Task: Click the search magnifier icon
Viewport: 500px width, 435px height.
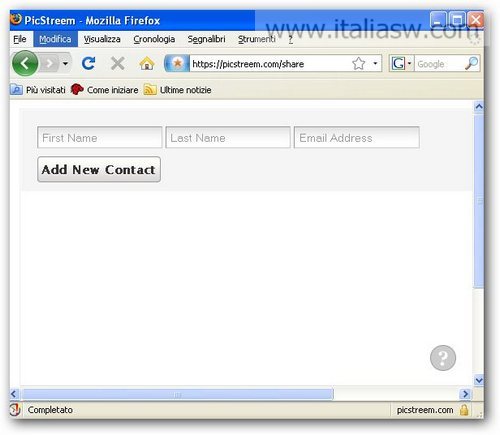Action: coord(471,63)
